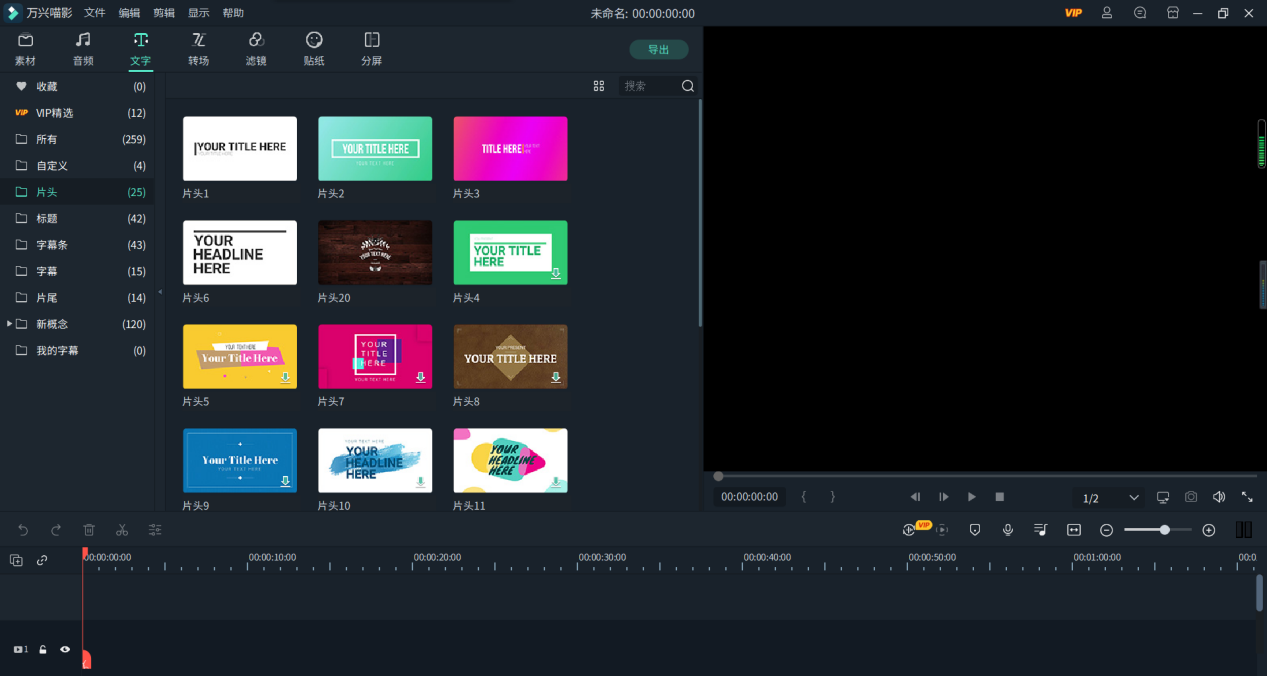Expand the 新概念 folder tree arrow
Image resolution: width=1267 pixels, height=676 pixels.
click(x=10, y=324)
